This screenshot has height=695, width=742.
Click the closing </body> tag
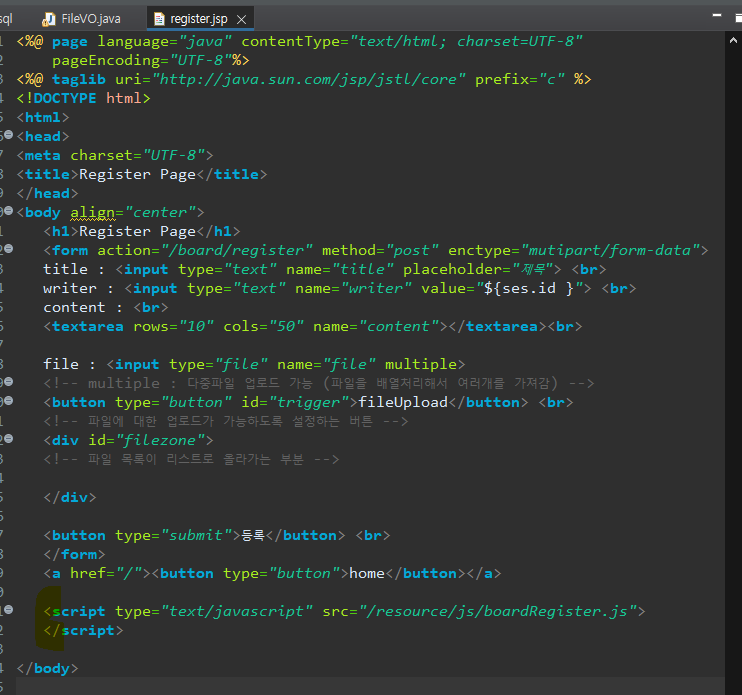click(x=47, y=669)
